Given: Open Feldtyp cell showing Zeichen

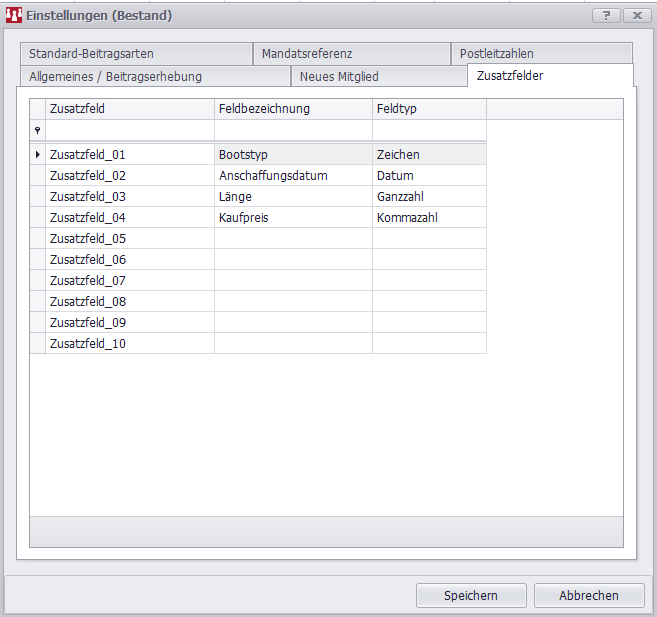Looking at the screenshot, I should click(x=429, y=155).
